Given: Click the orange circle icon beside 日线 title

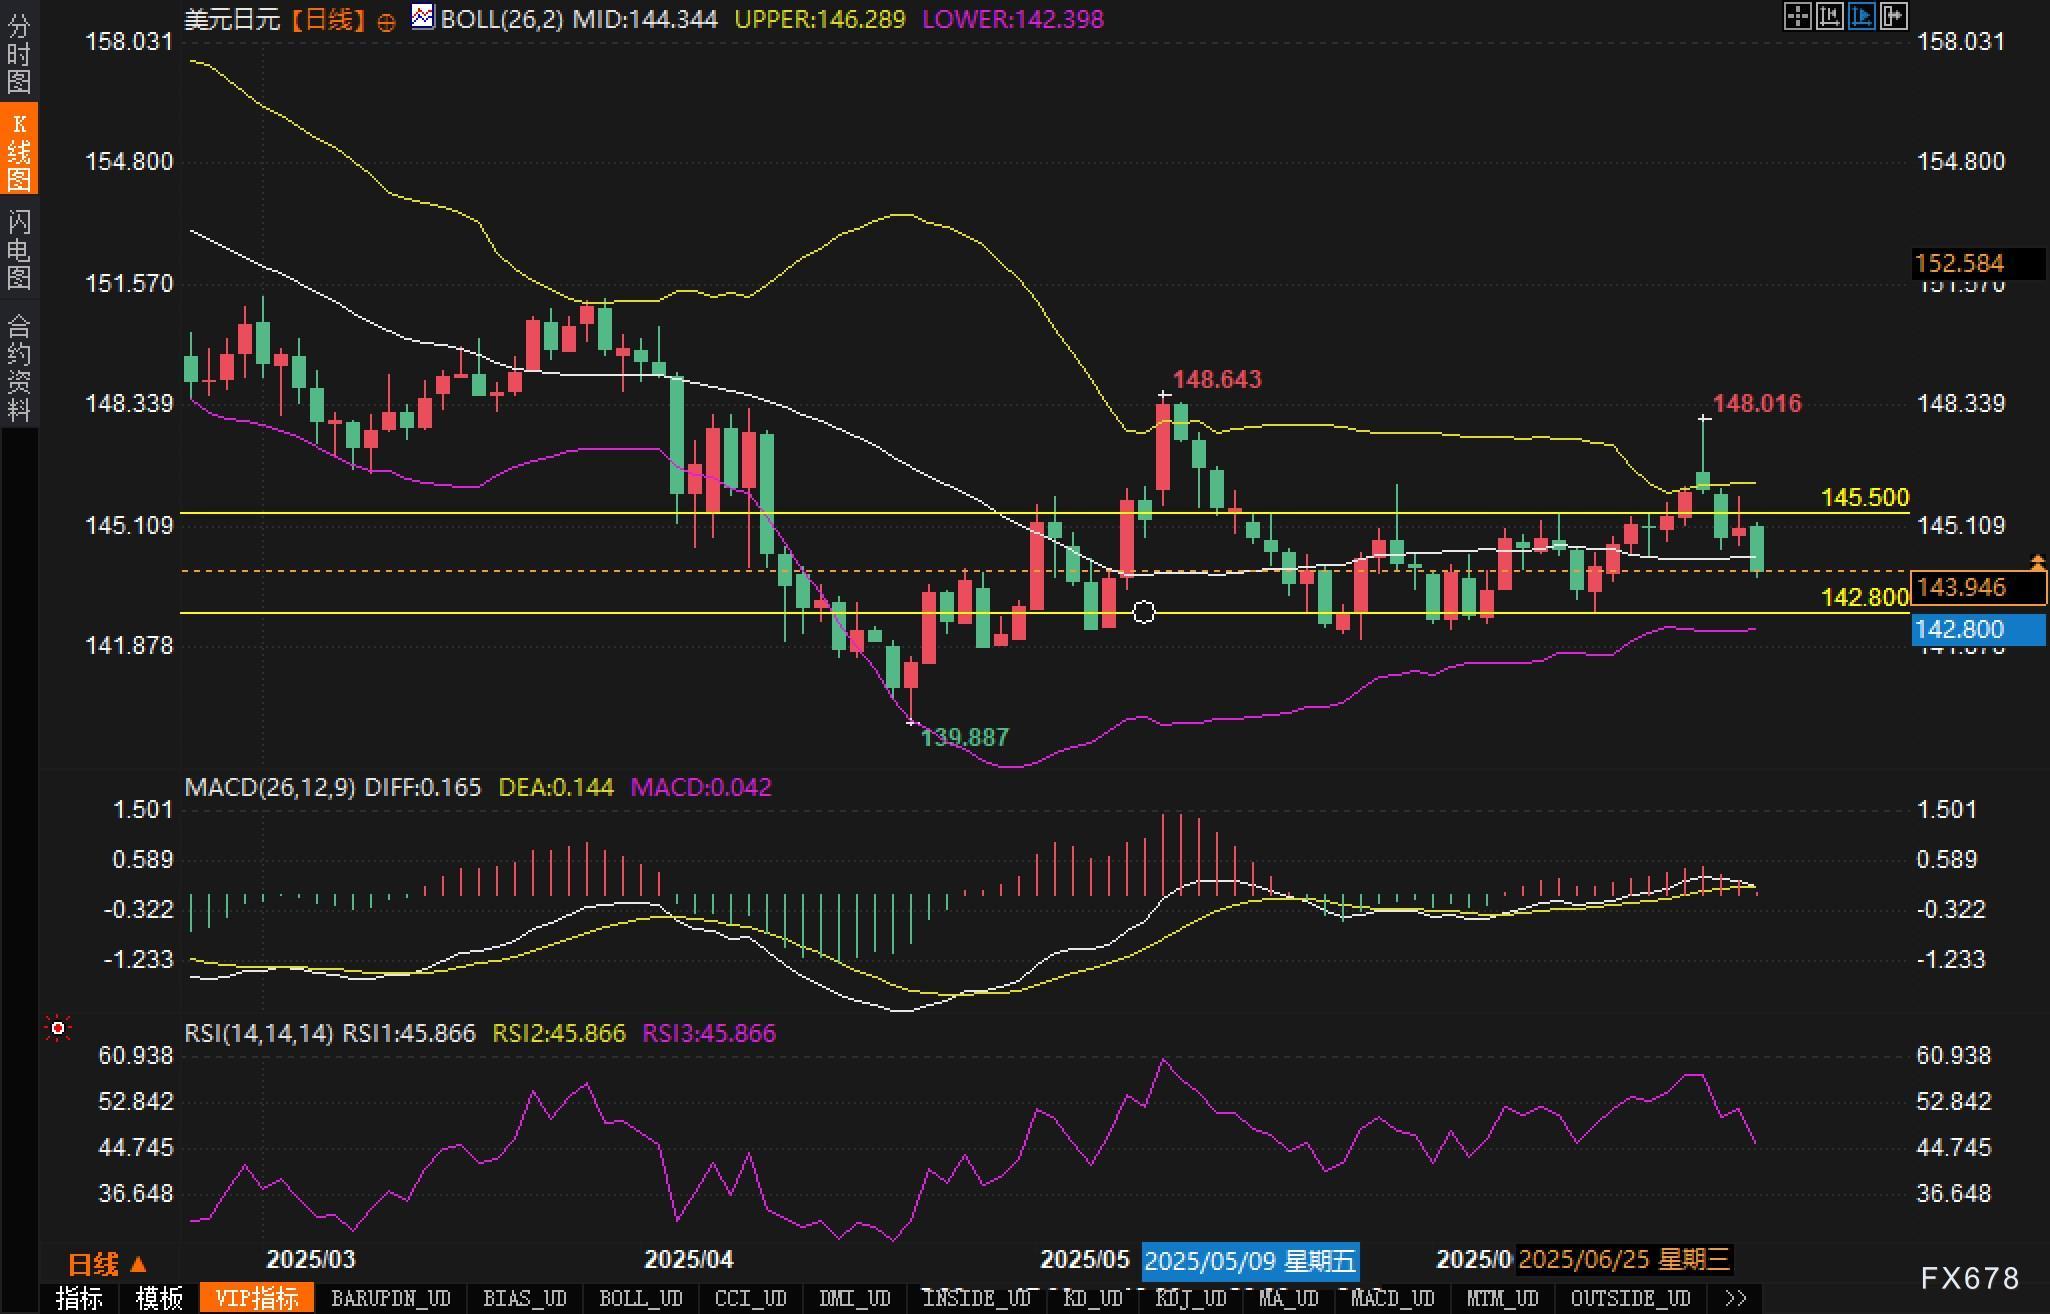Looking at the screenshot, I should point(386,22).
